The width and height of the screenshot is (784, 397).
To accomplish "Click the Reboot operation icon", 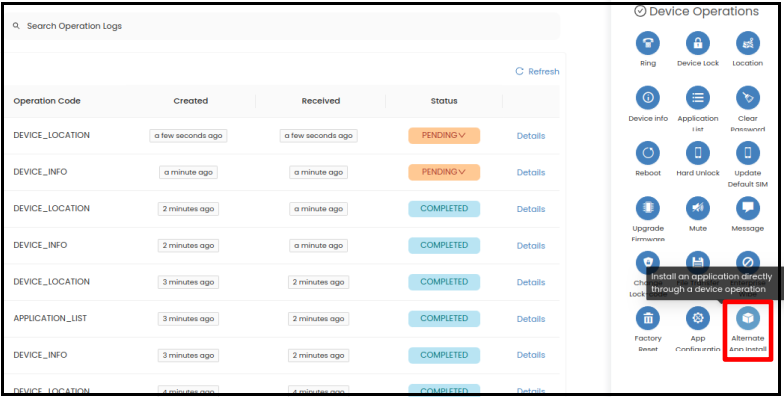I will point(648,153).
